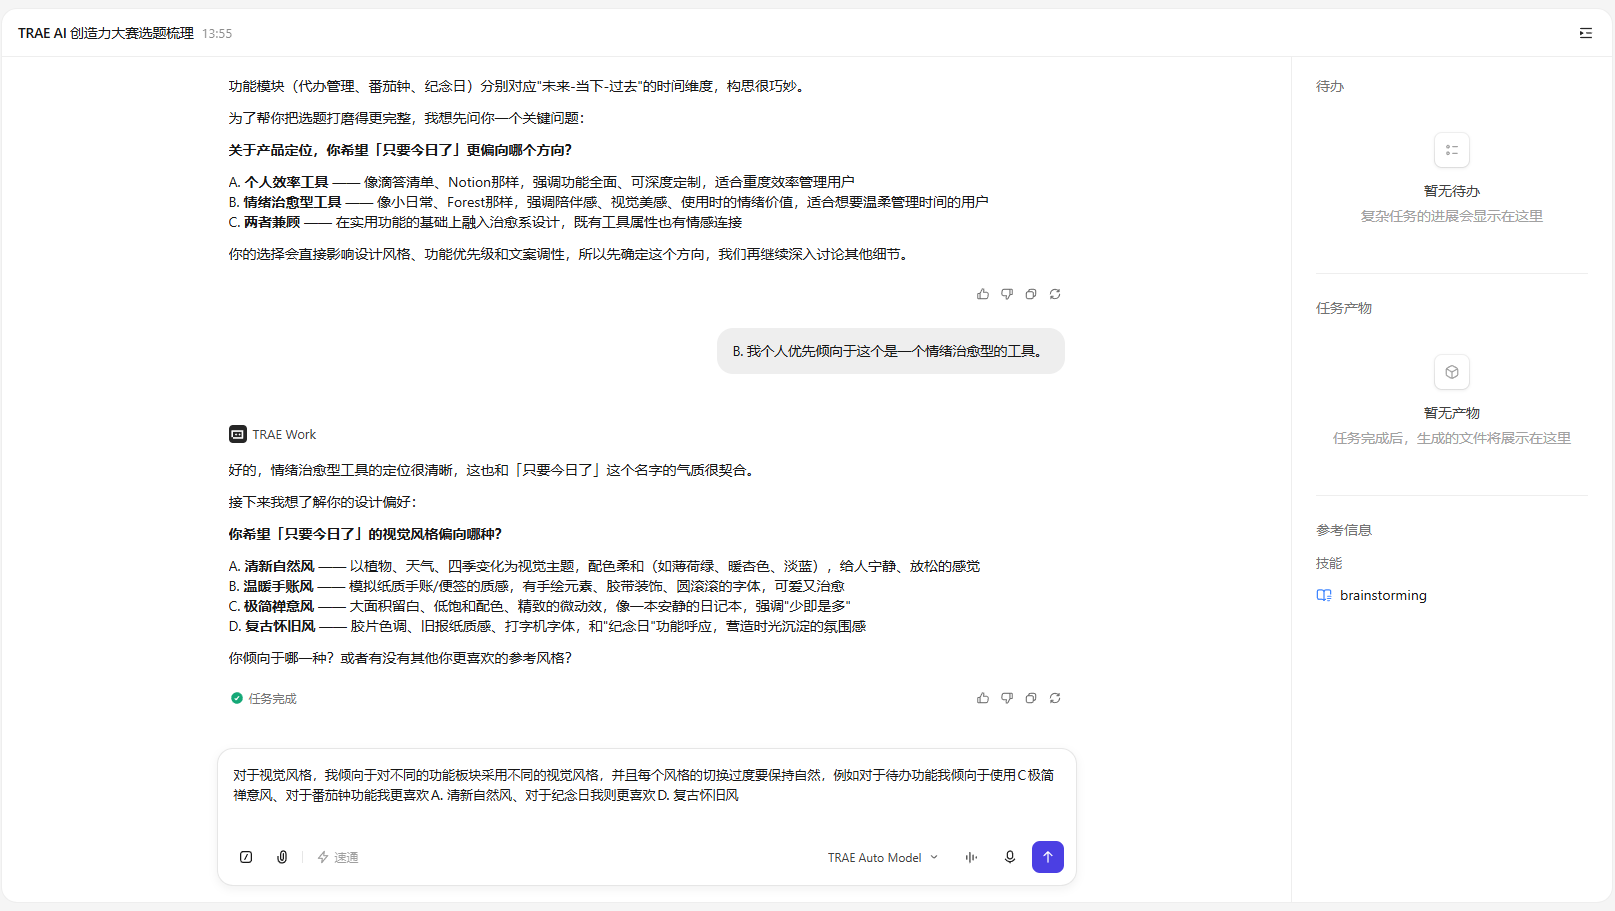Send message with purple arrow button
This screenshot has height=911, width=1615.
point(1048,857)
